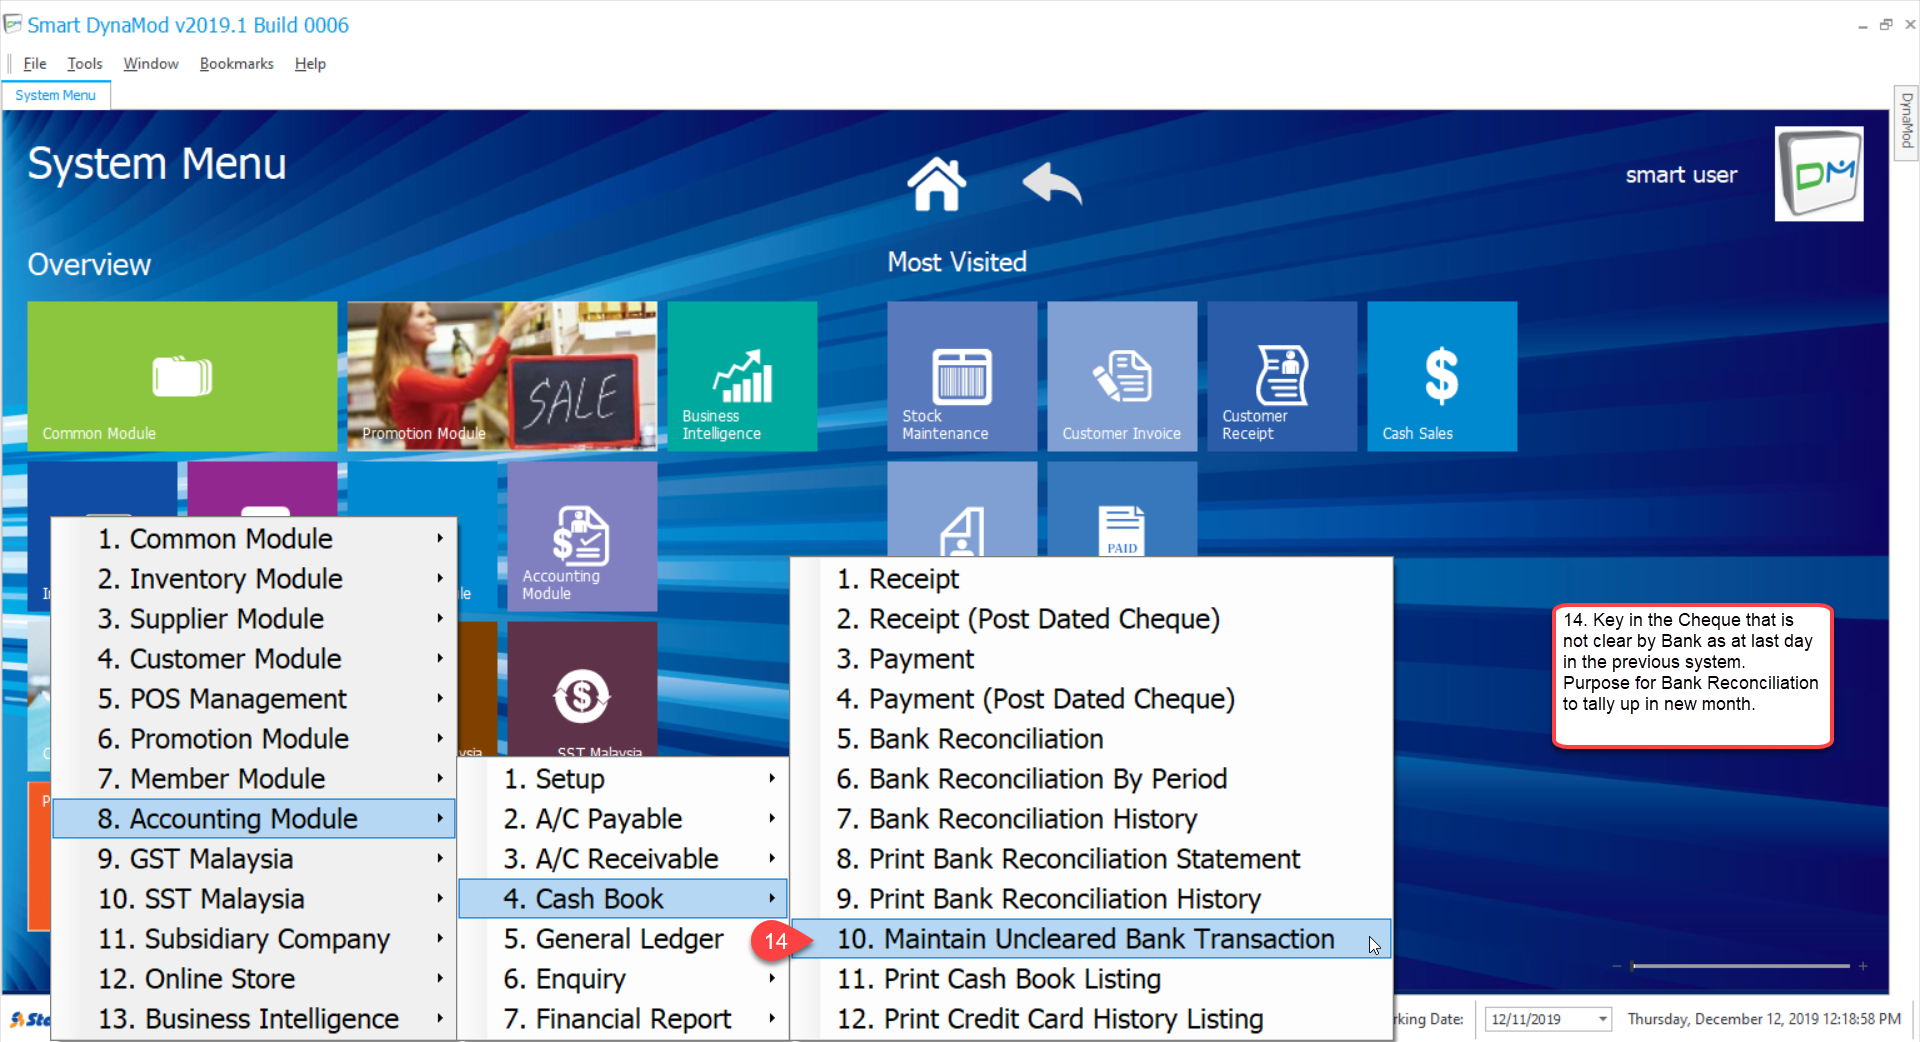Open the Promotion Module sale tile
Viewport: 1920px width, 1042px height.
502,376
